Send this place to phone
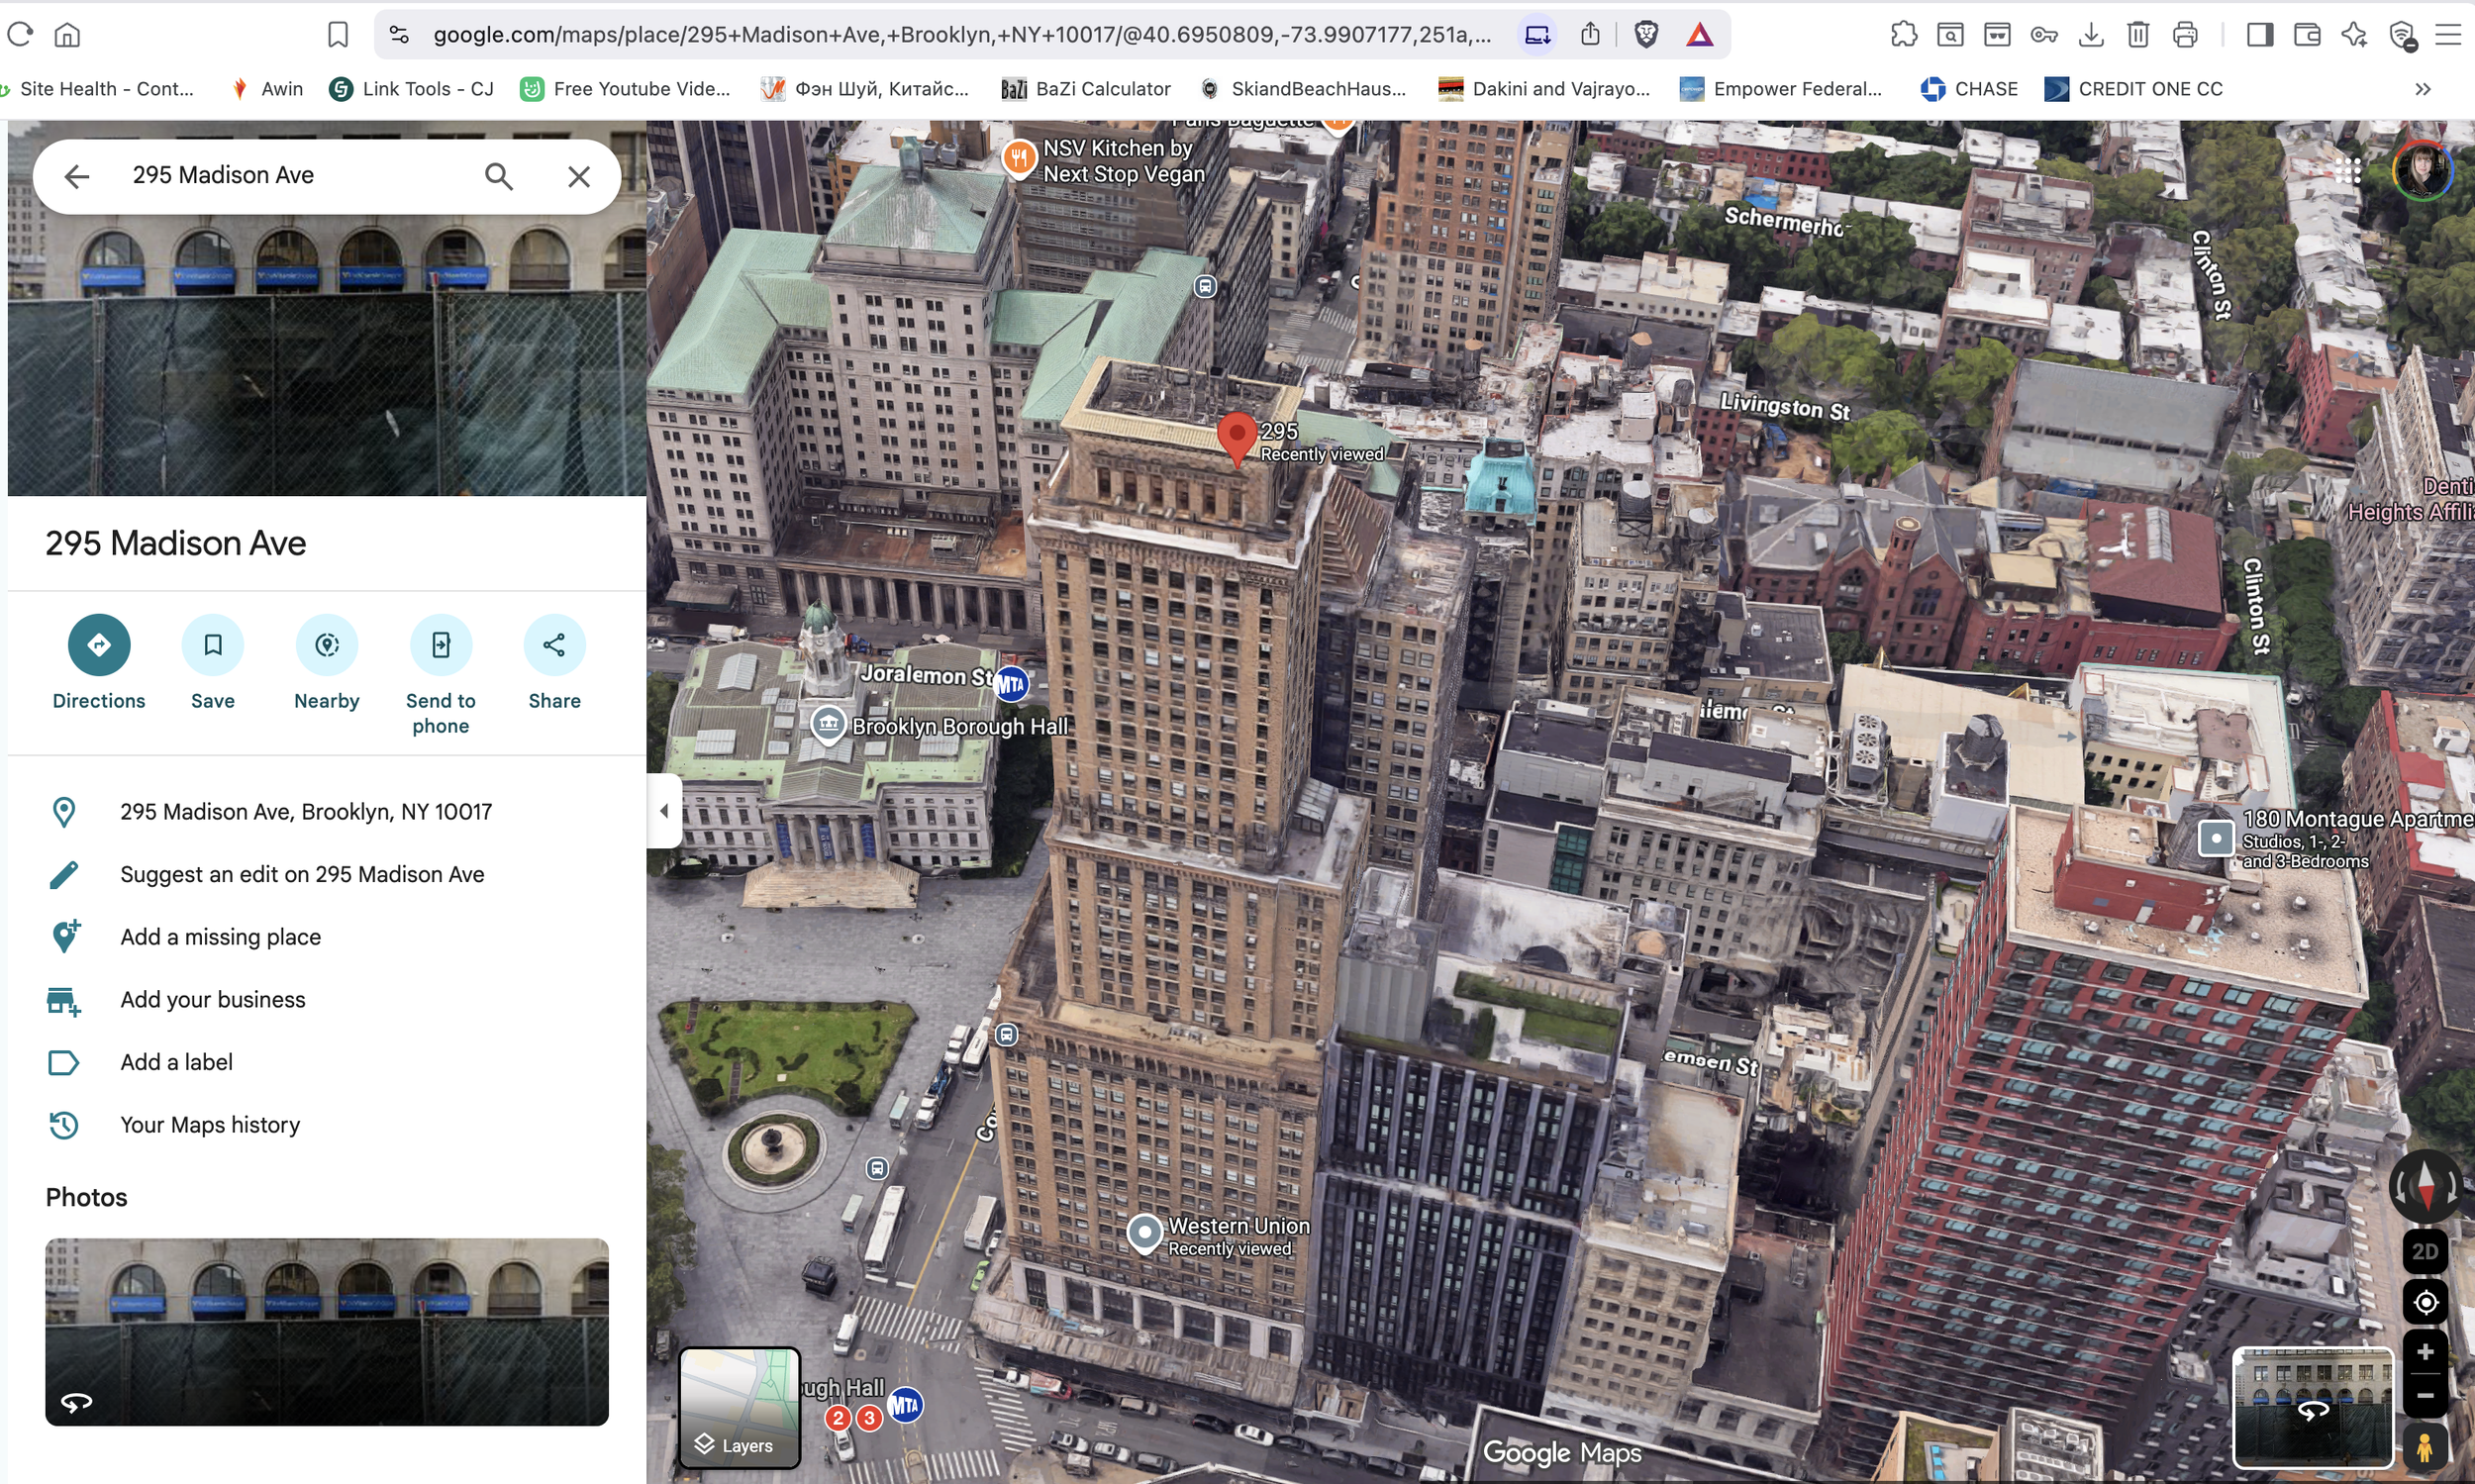 tap(440, 644)
